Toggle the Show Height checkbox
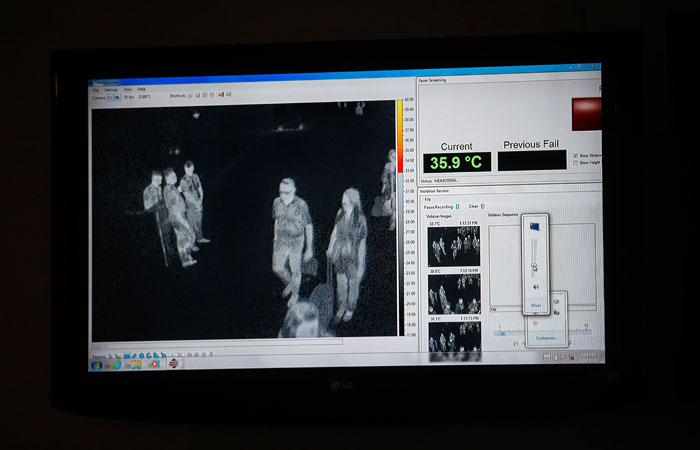The height and width of the screenshot is (450, 700). point(575,162)
